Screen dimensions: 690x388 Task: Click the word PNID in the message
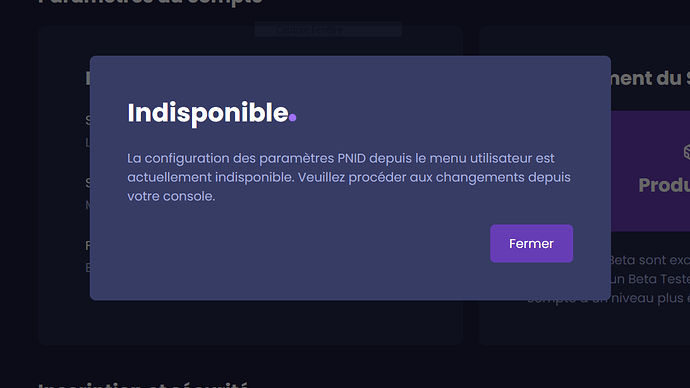[x=352, y=158]
